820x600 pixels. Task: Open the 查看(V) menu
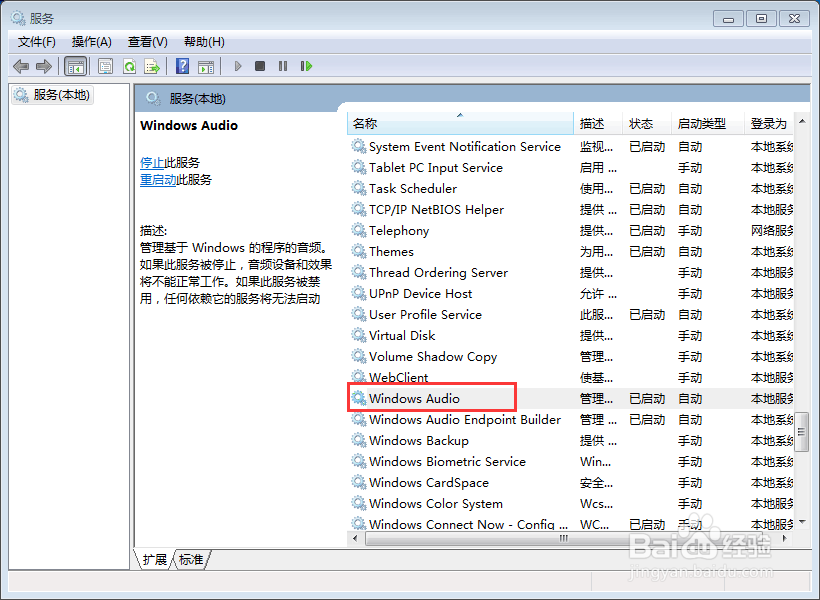point(147,42)
